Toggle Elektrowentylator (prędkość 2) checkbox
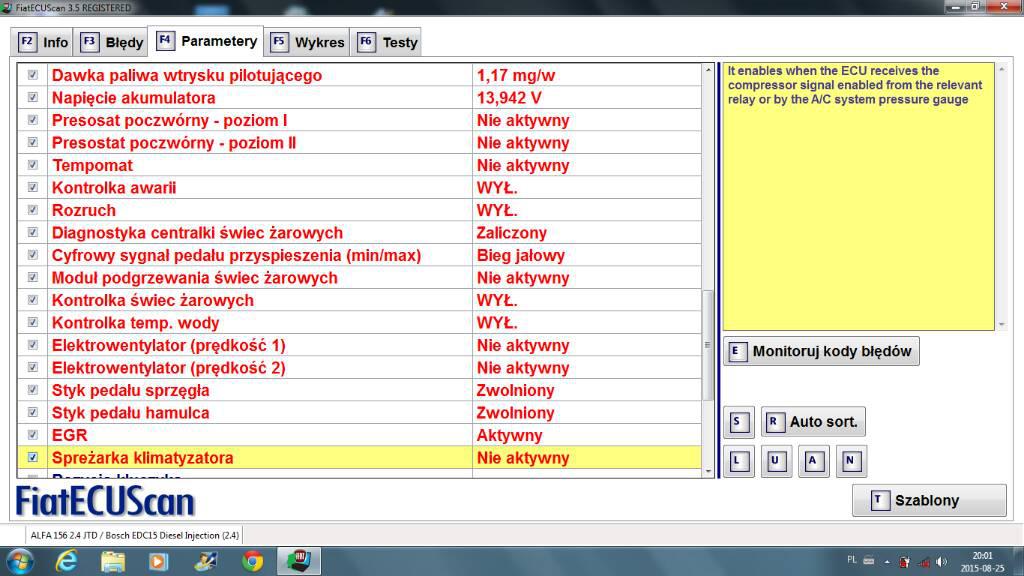The image size is (1024, 576). click(x=33, y=368)
